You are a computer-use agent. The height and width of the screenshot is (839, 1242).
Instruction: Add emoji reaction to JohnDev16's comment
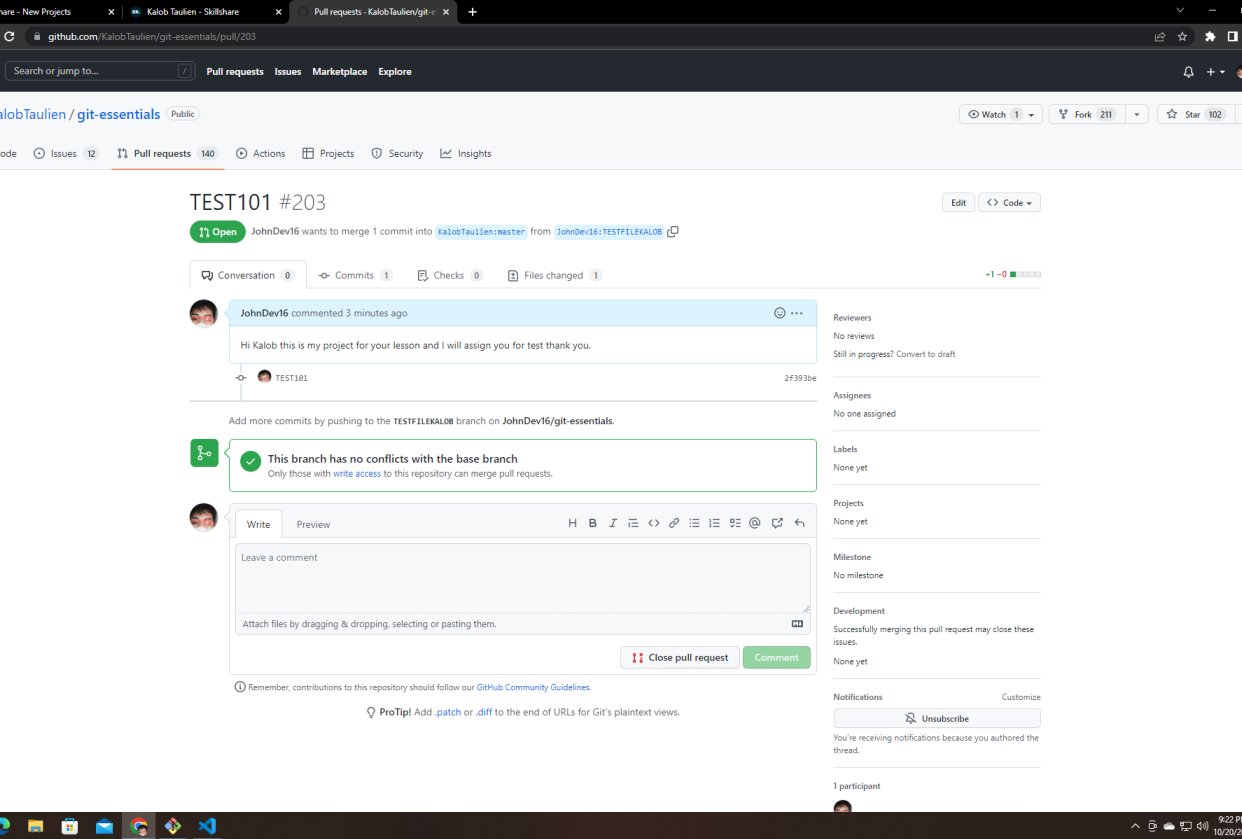pos(780,313)
